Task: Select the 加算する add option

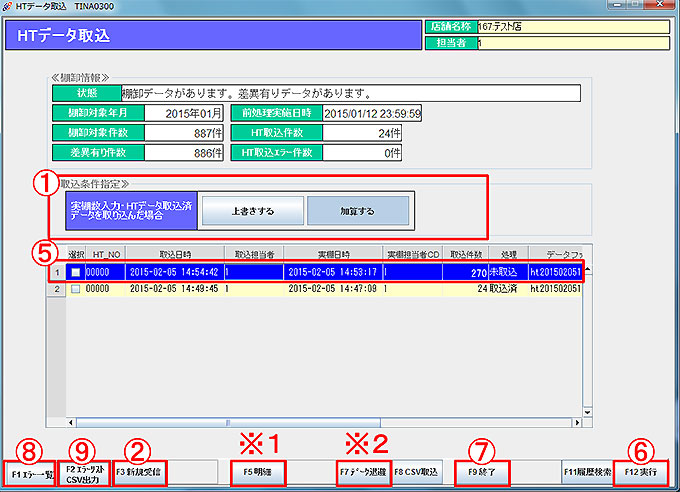Action: (x=358, y=211)
